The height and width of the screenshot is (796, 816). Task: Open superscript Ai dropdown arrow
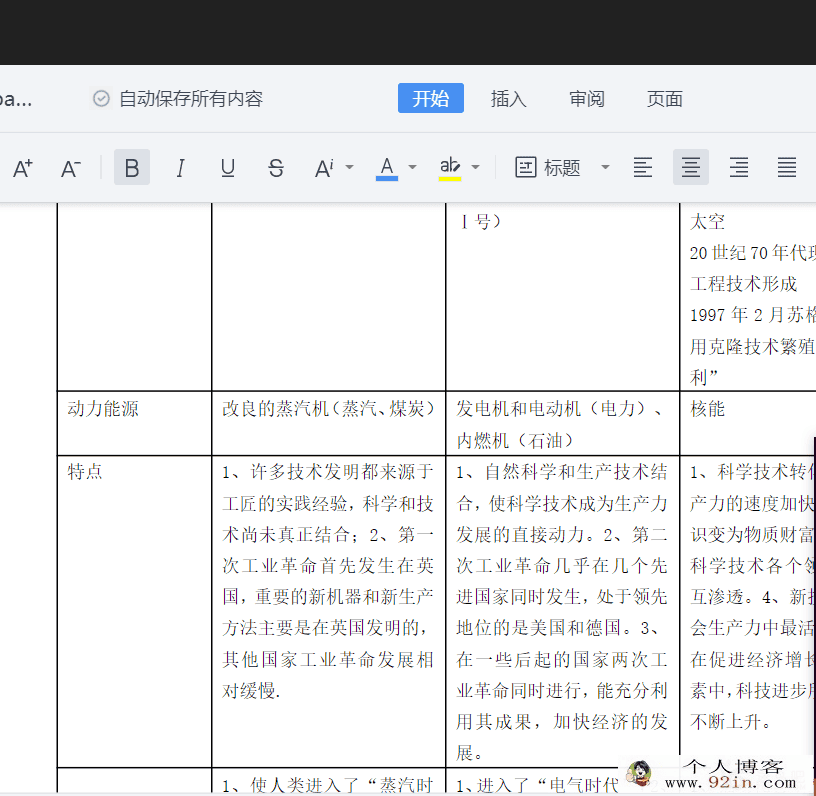[x=350, y=168]
